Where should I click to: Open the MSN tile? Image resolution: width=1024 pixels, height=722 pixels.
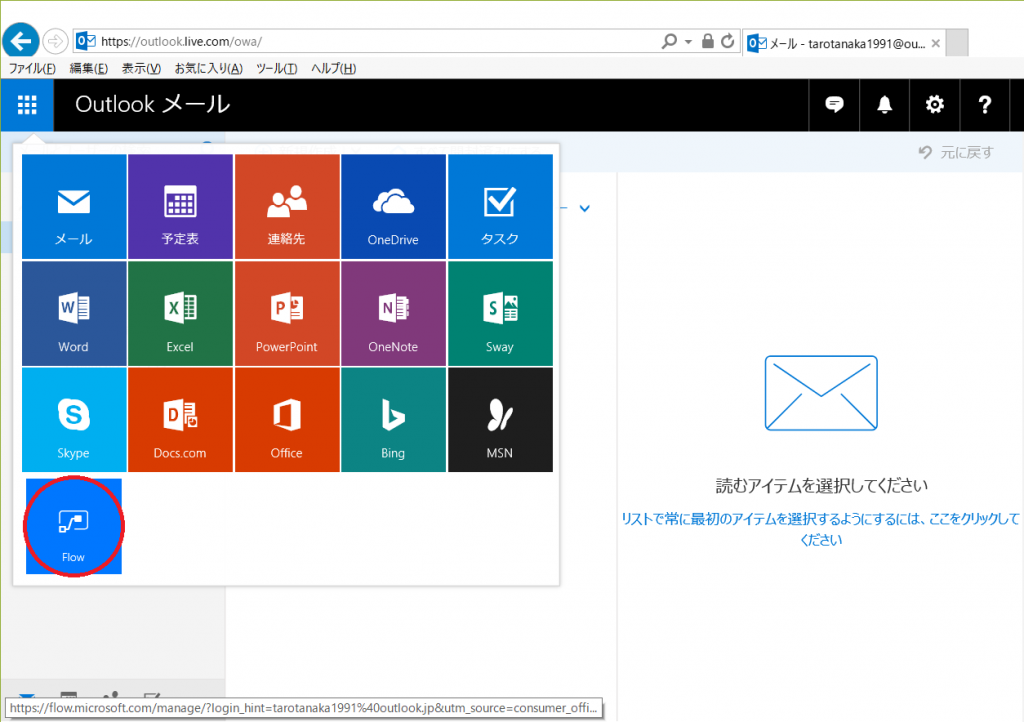[500, 420]
